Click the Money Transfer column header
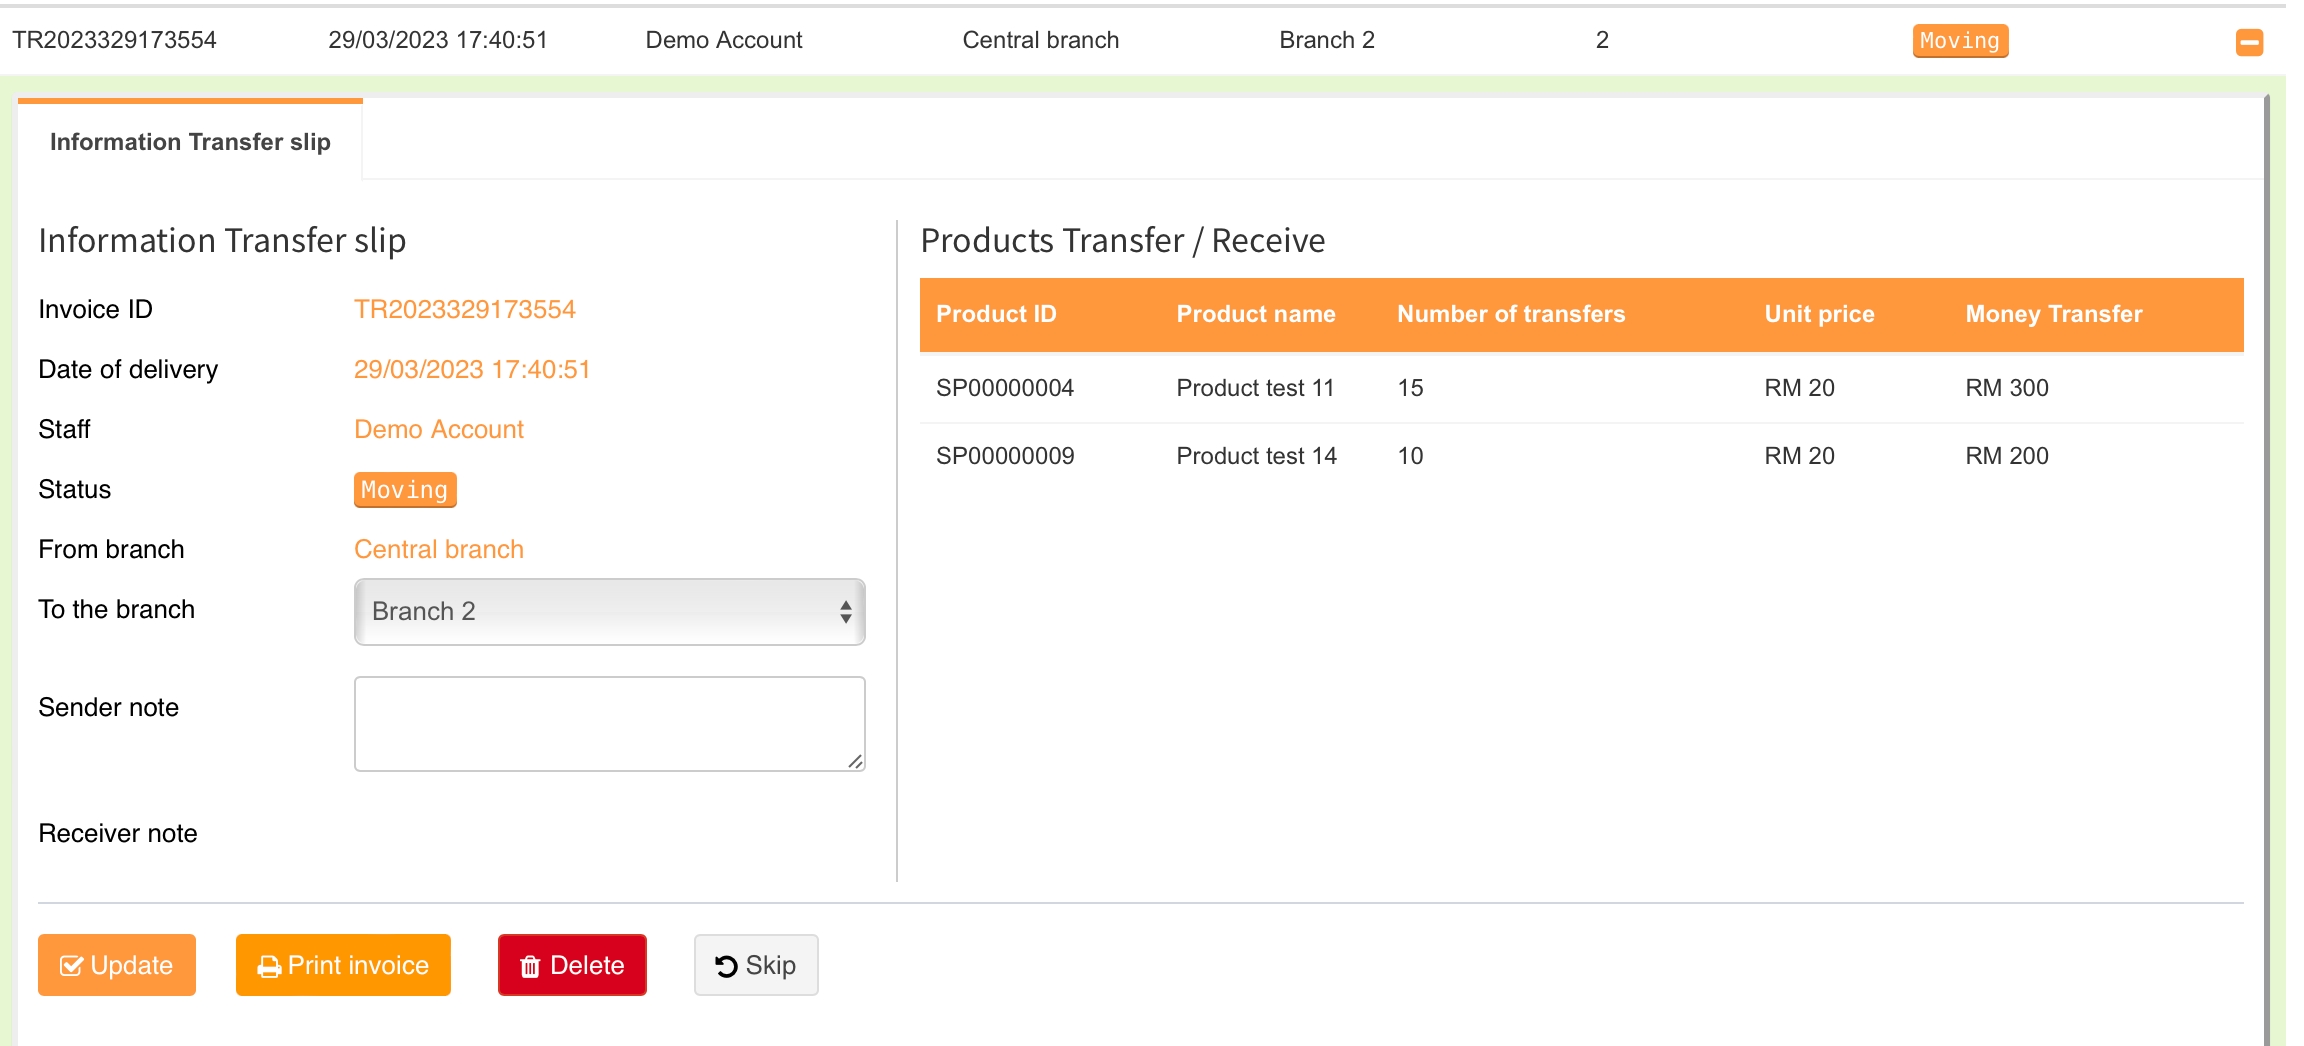Screen dimensions: 2304x1046 pos(2053,314)
